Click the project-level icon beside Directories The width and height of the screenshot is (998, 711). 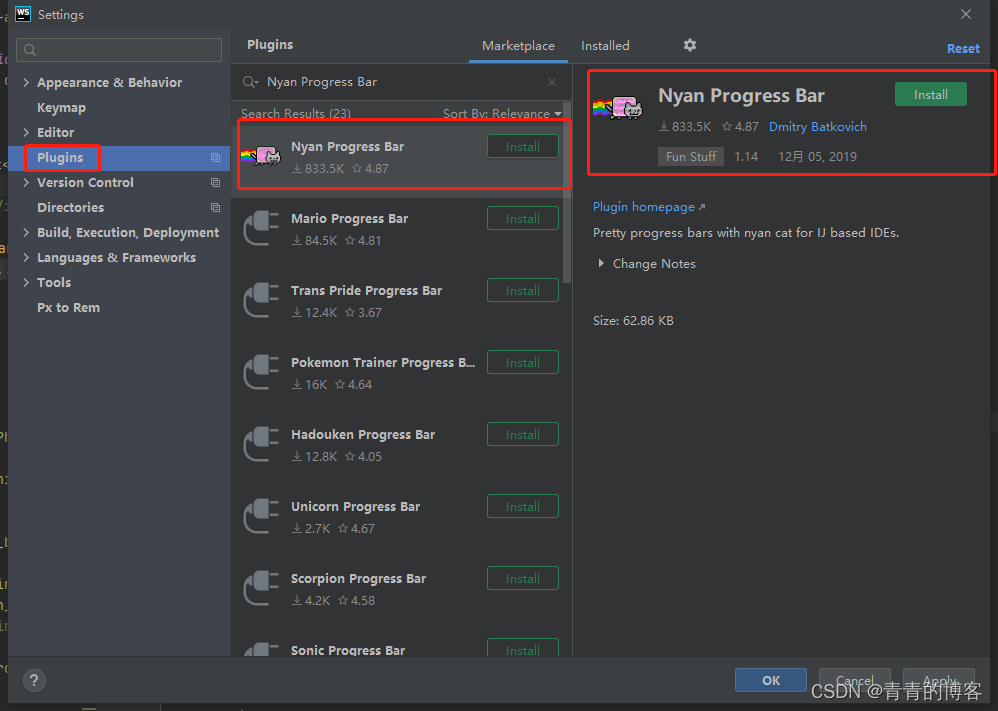(215, 208)
